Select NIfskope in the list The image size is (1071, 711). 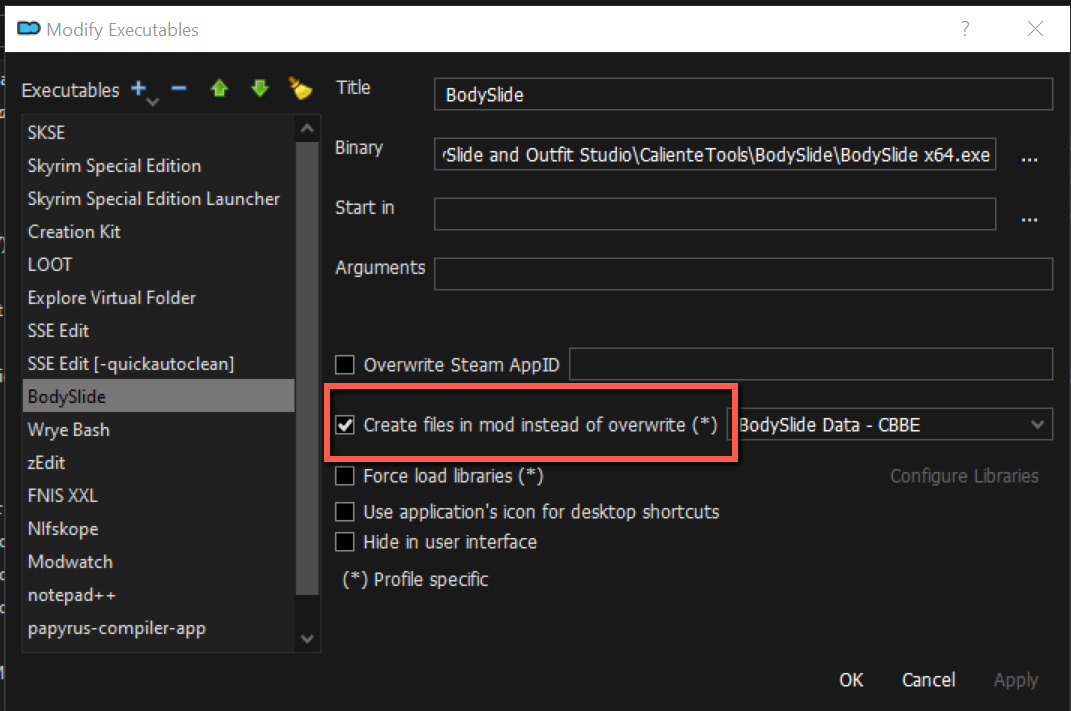click(158, 529)
